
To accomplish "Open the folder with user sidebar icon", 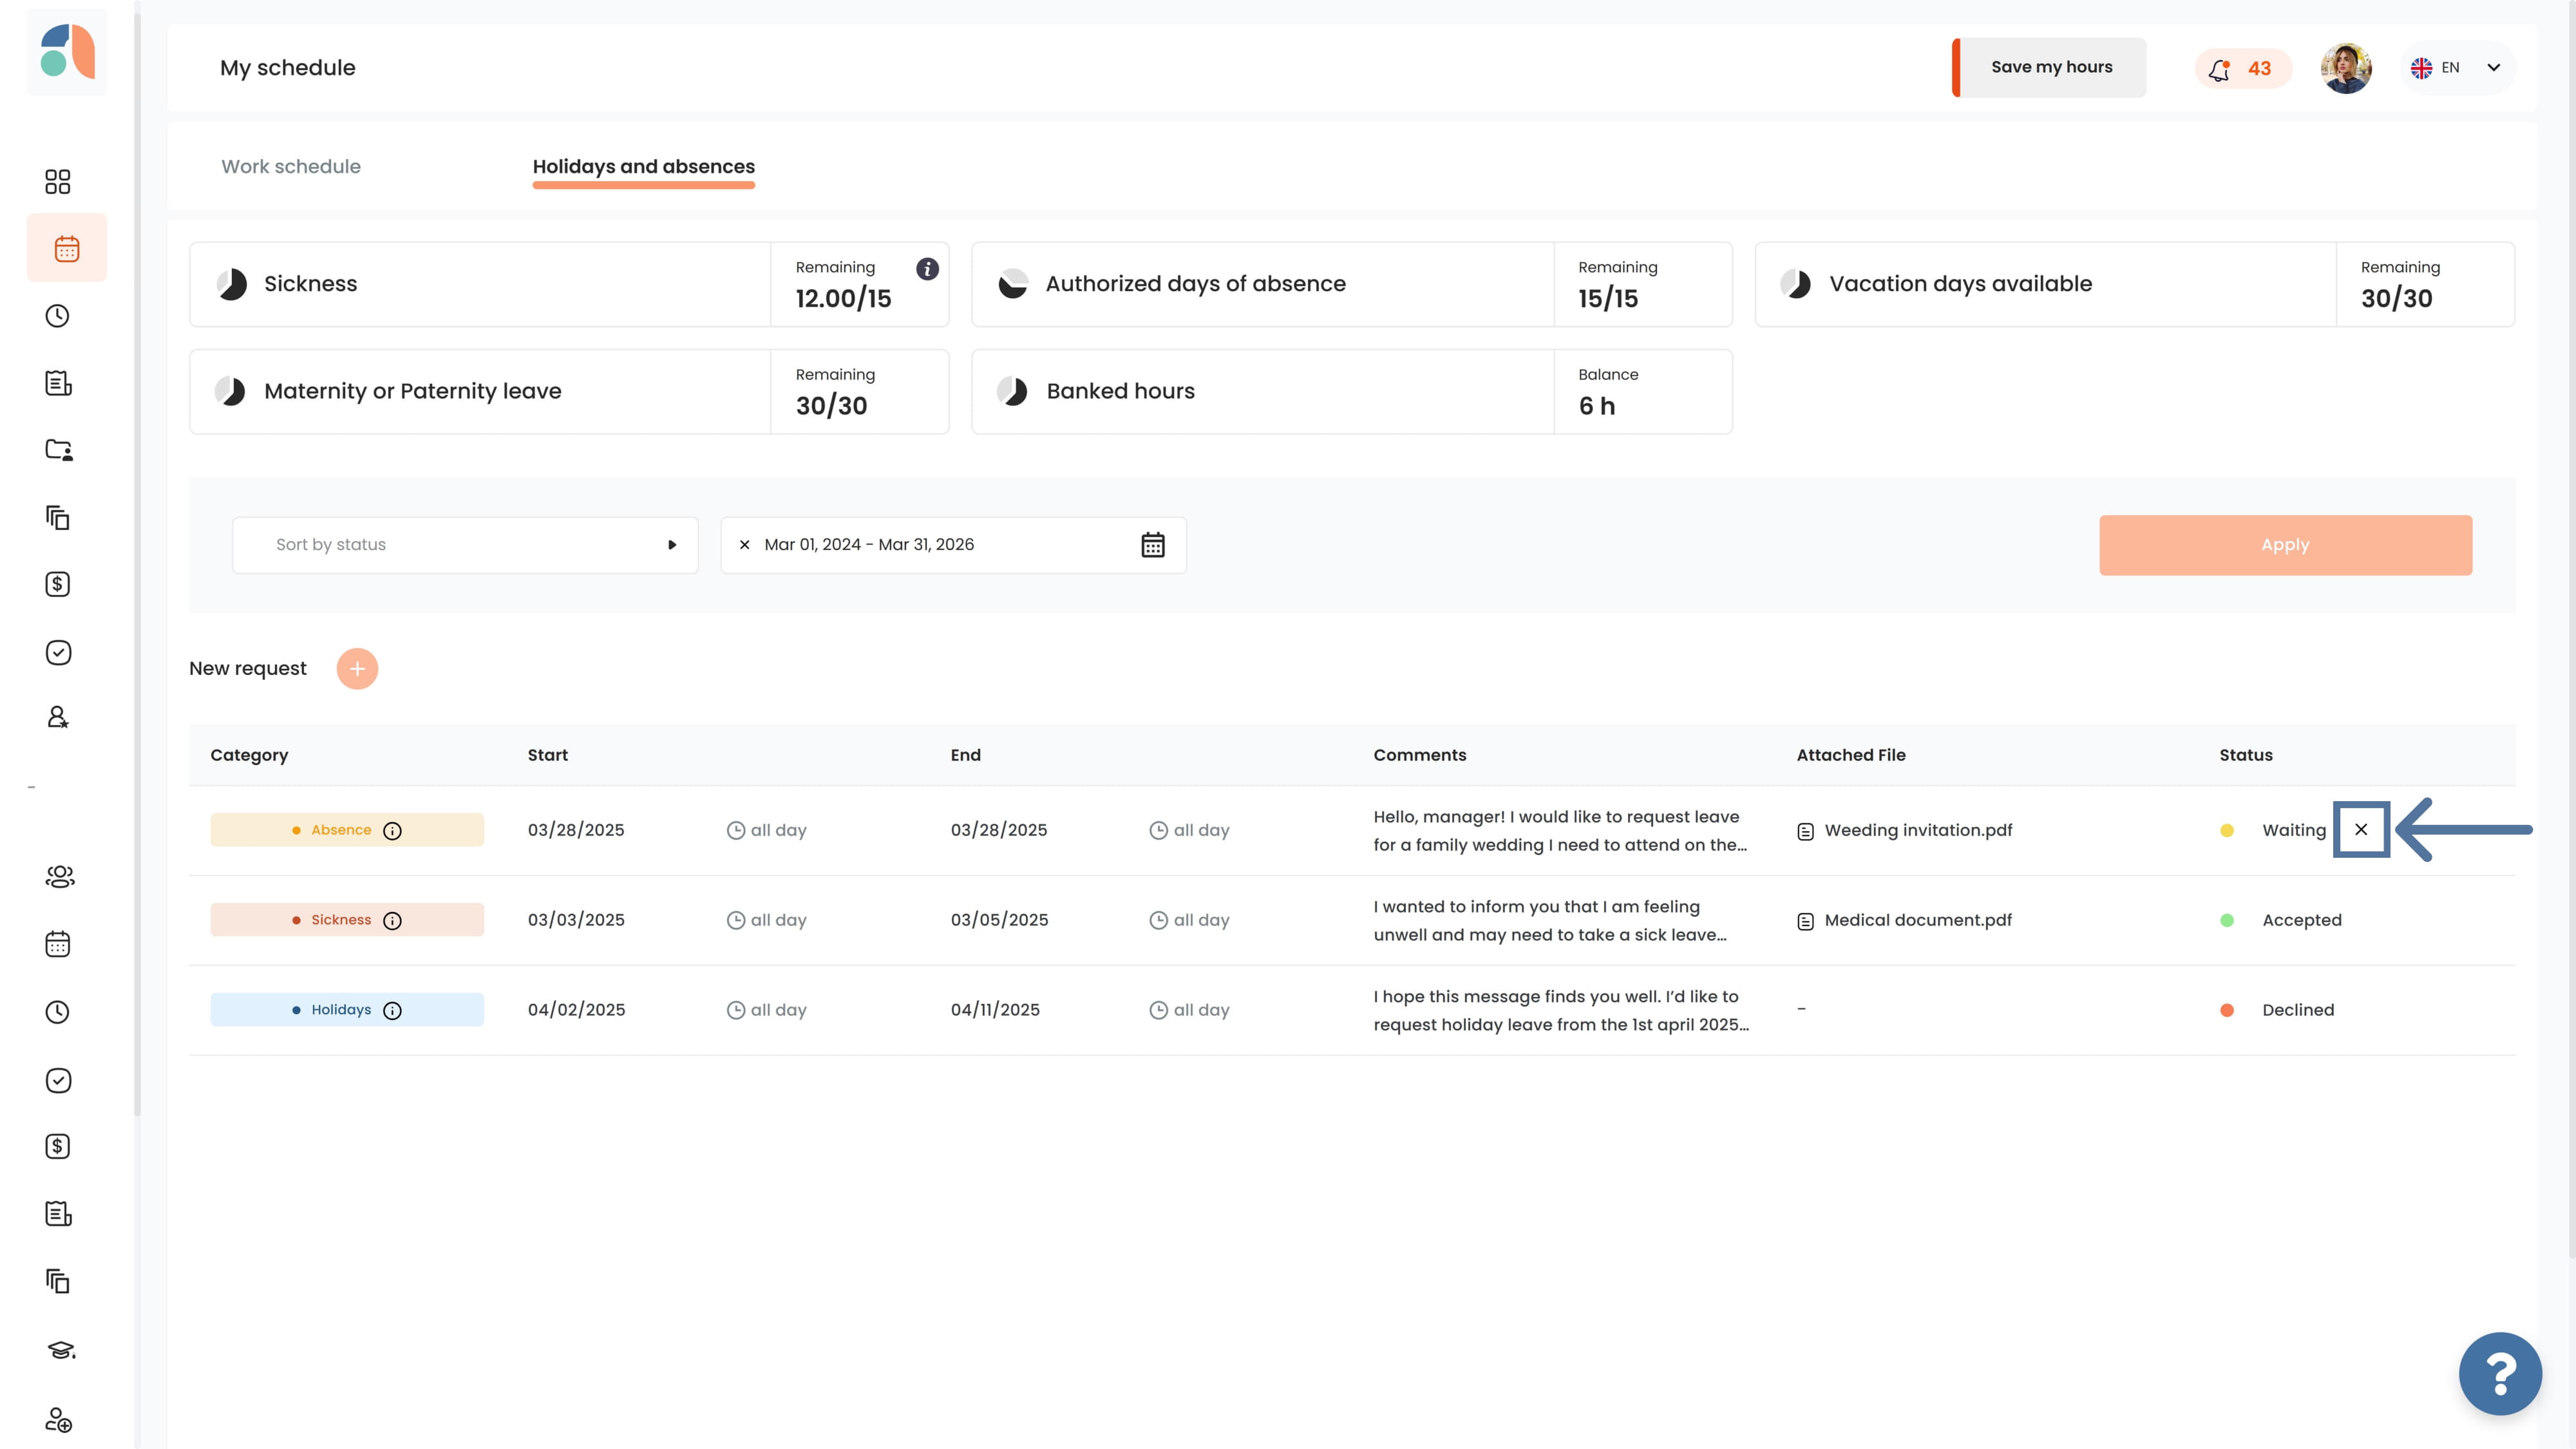I will point(58,450).
